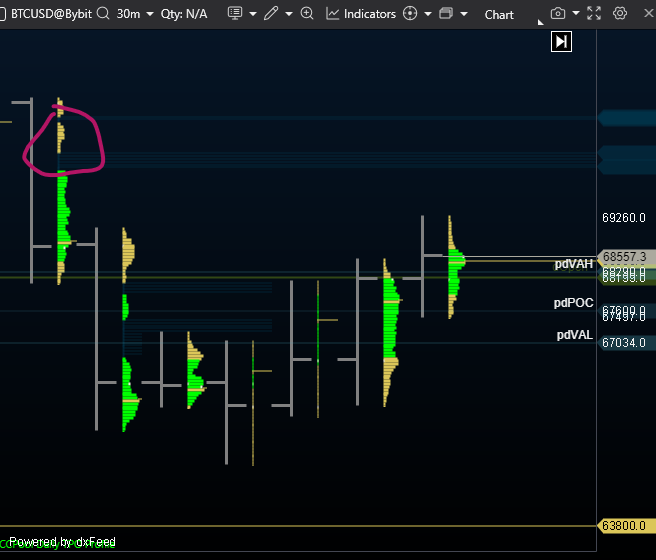Expand the data box dropdown arrow
This screenshot has height=560, width=656.
coord(253,14)
